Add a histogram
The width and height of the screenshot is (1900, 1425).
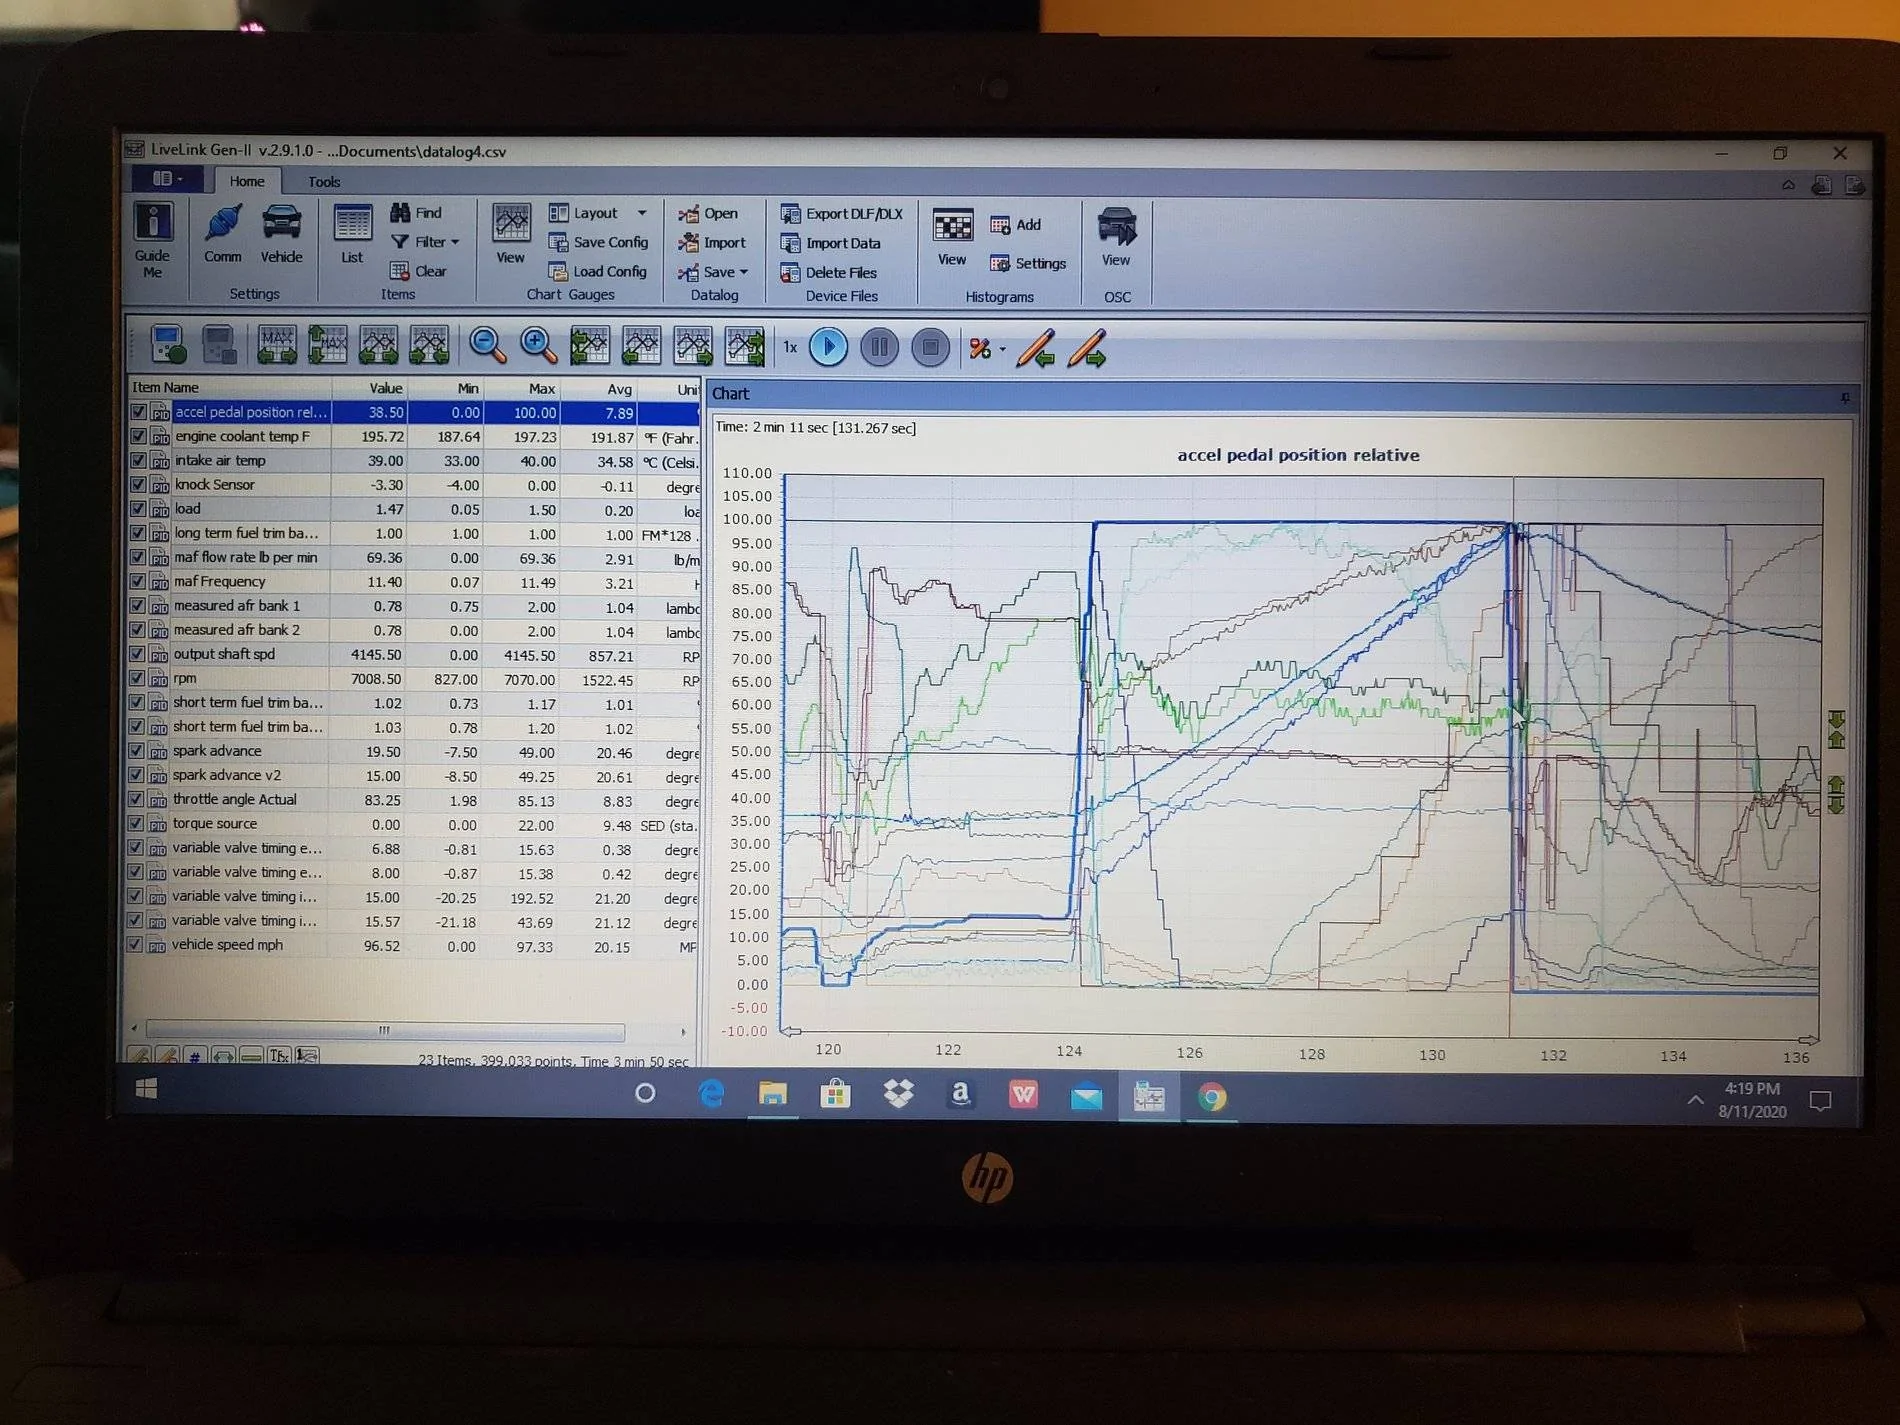[1016, 225]
